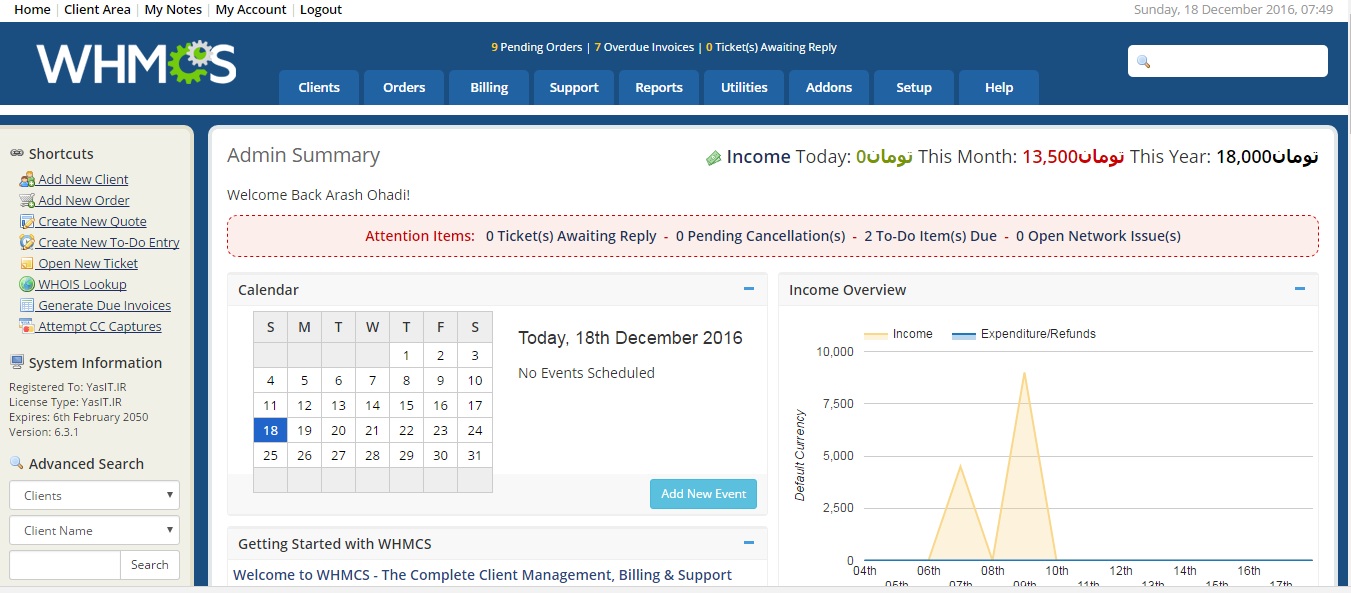
Task: View the 7 Overdue Invoices
Action: (x=644, y=47)
